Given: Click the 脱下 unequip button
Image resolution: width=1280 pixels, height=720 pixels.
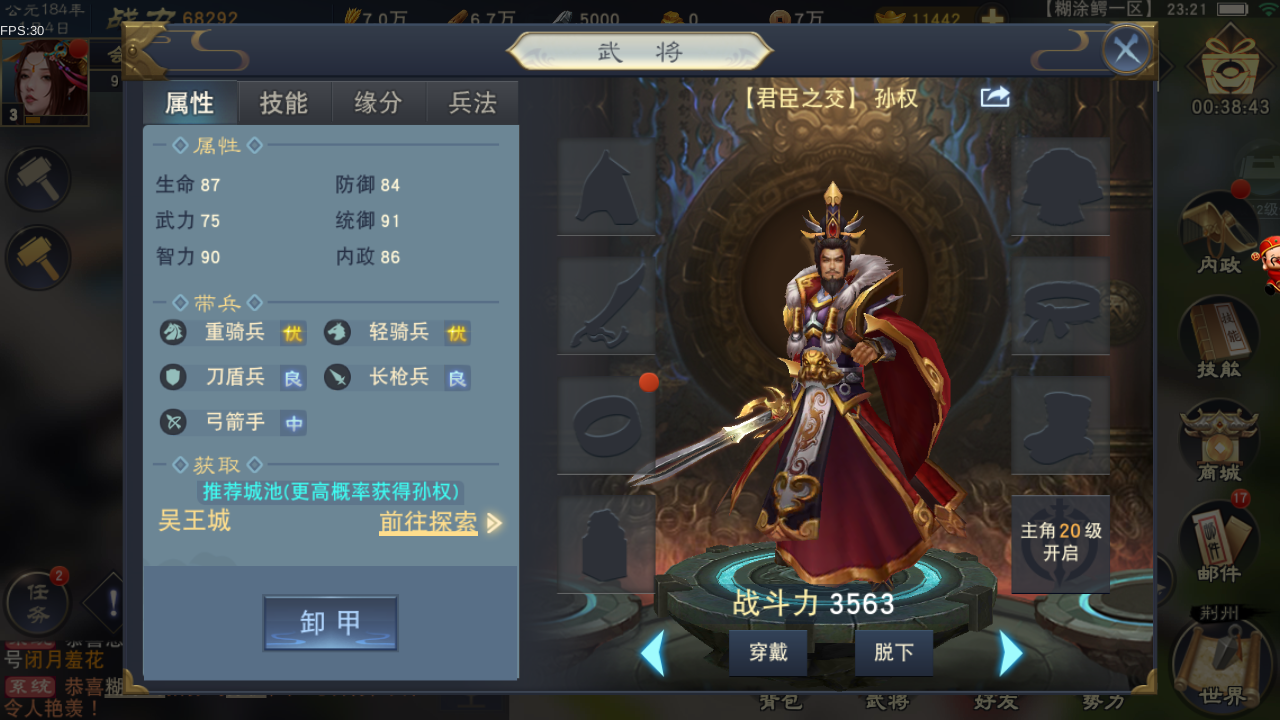Looking at the screenshot, I should (894, 653).
